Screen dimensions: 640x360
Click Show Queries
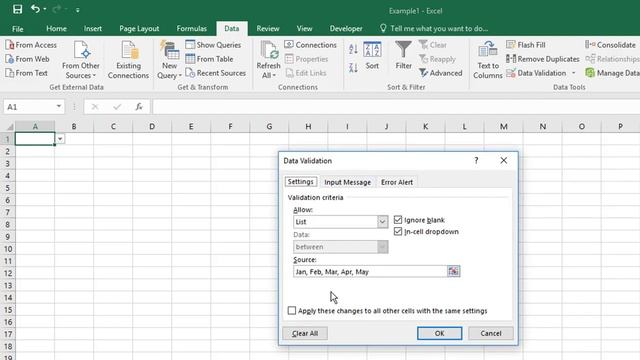213,45
